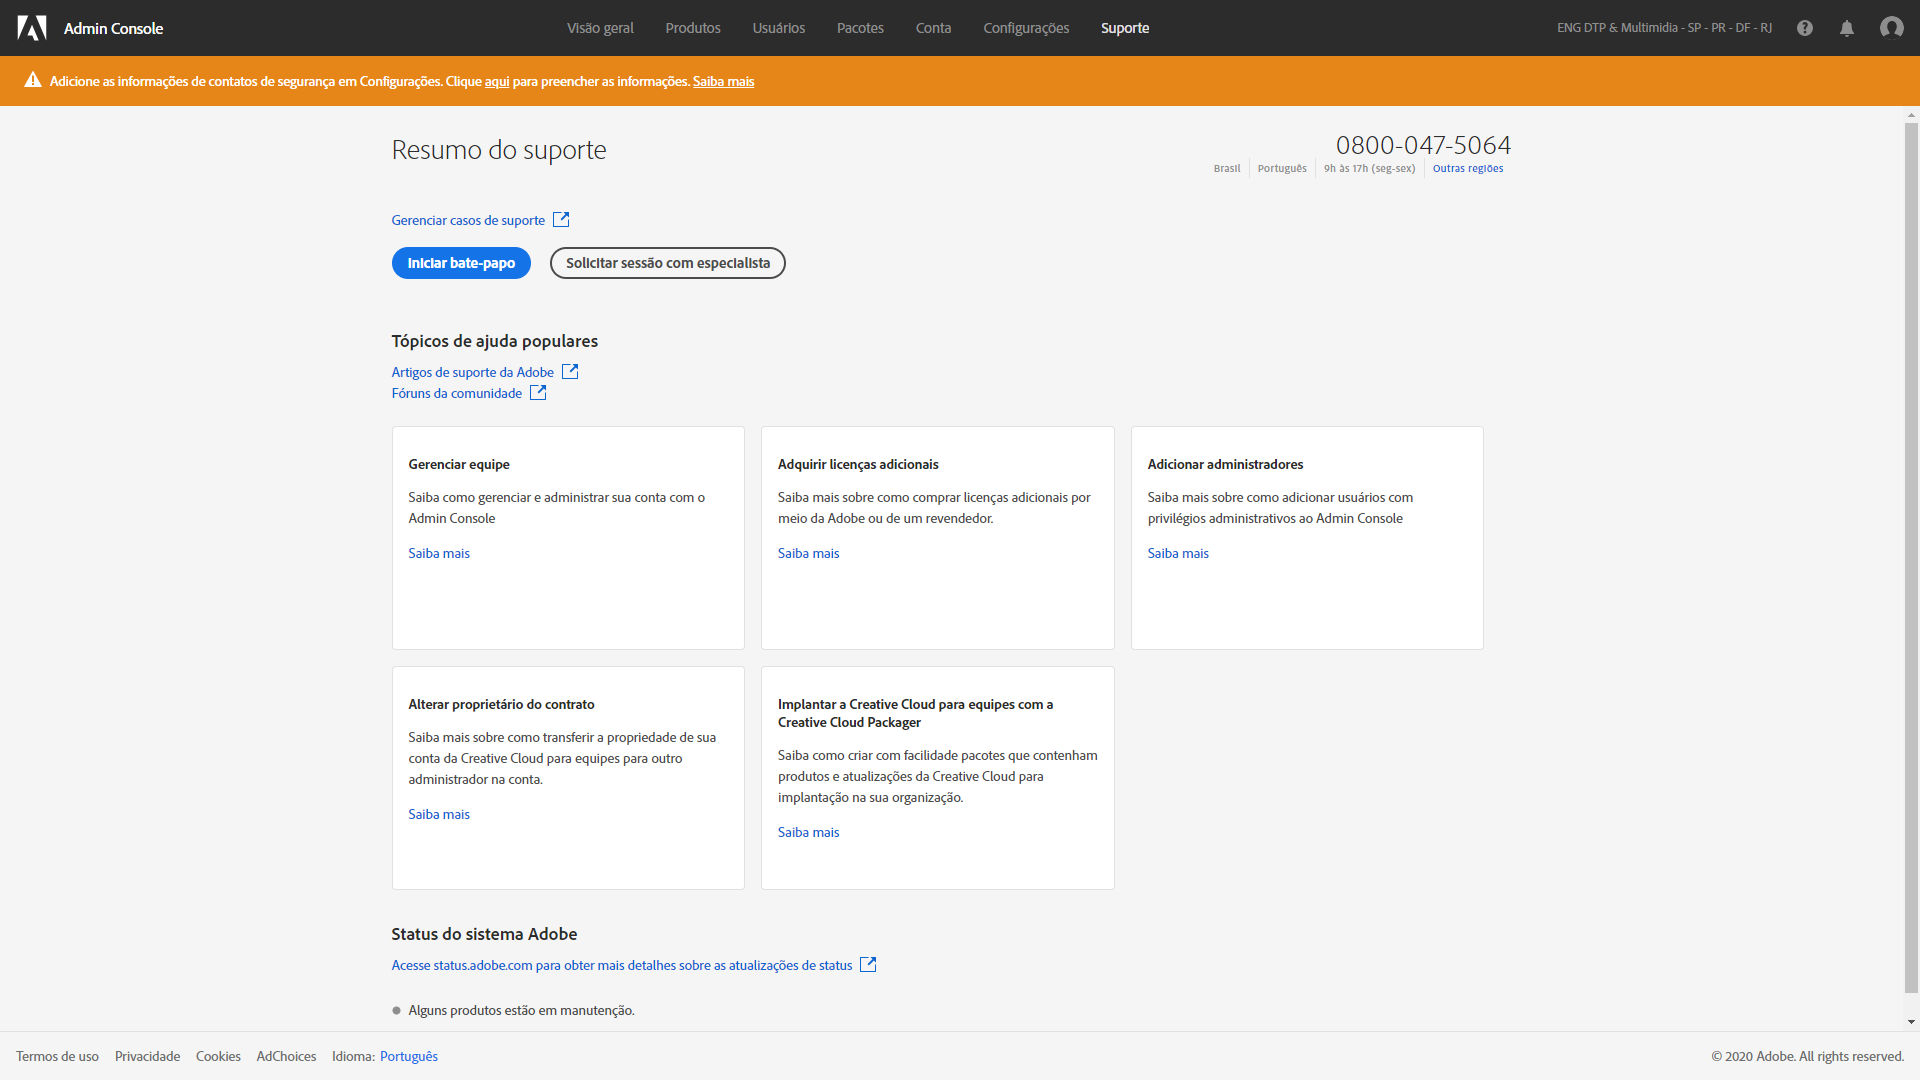Image resolution: width=1920 pixels, height=1080 pixels.
Task: Click Saiba mais under Alterar proprietário do contrato
Action: pos(439,814)
